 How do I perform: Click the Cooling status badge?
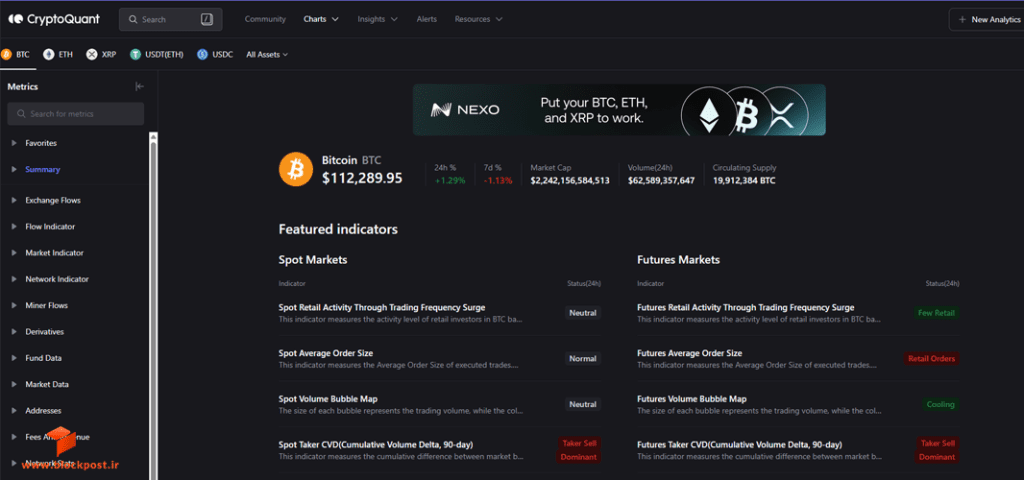940,404
